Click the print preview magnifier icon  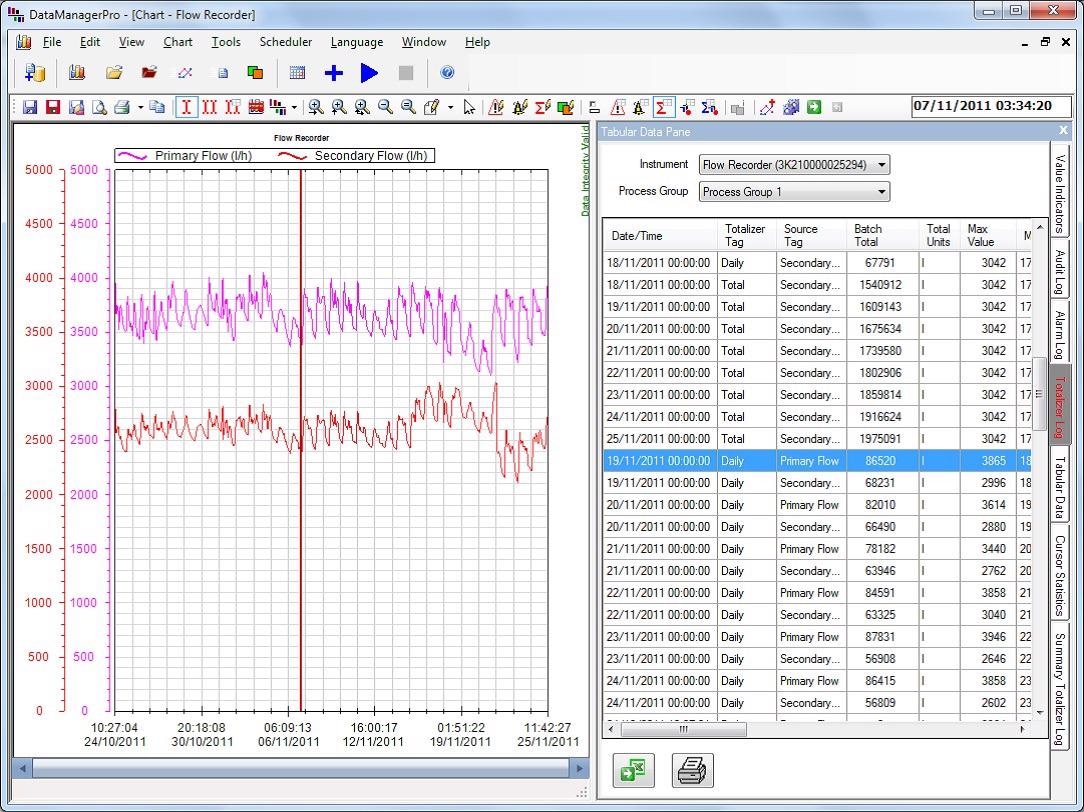99,107
